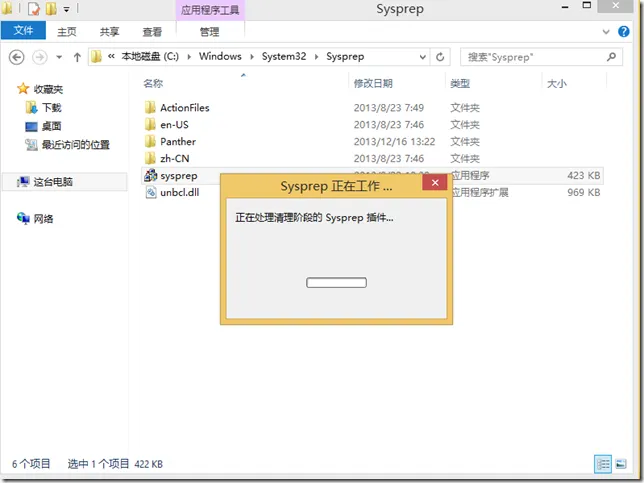Switch to the 主页 ribbon tab

(x=67, y=32)
